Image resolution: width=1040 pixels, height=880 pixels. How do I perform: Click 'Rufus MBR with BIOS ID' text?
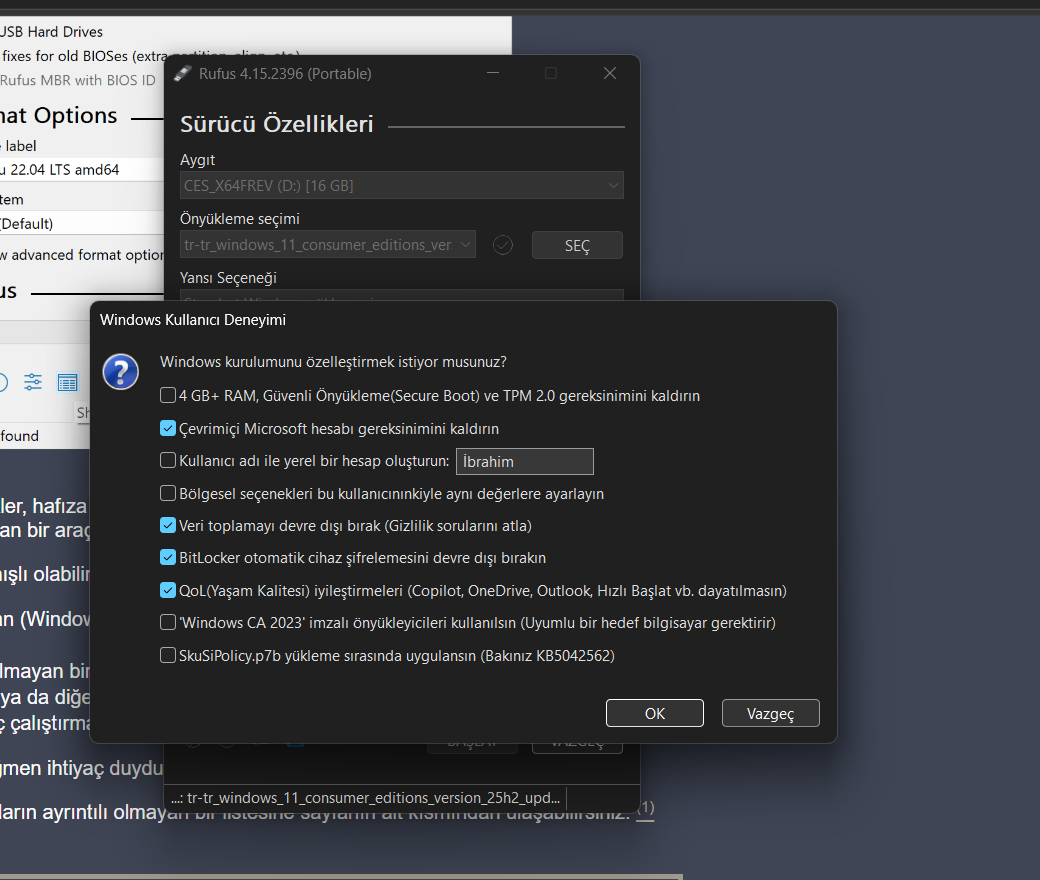point(78,80)
